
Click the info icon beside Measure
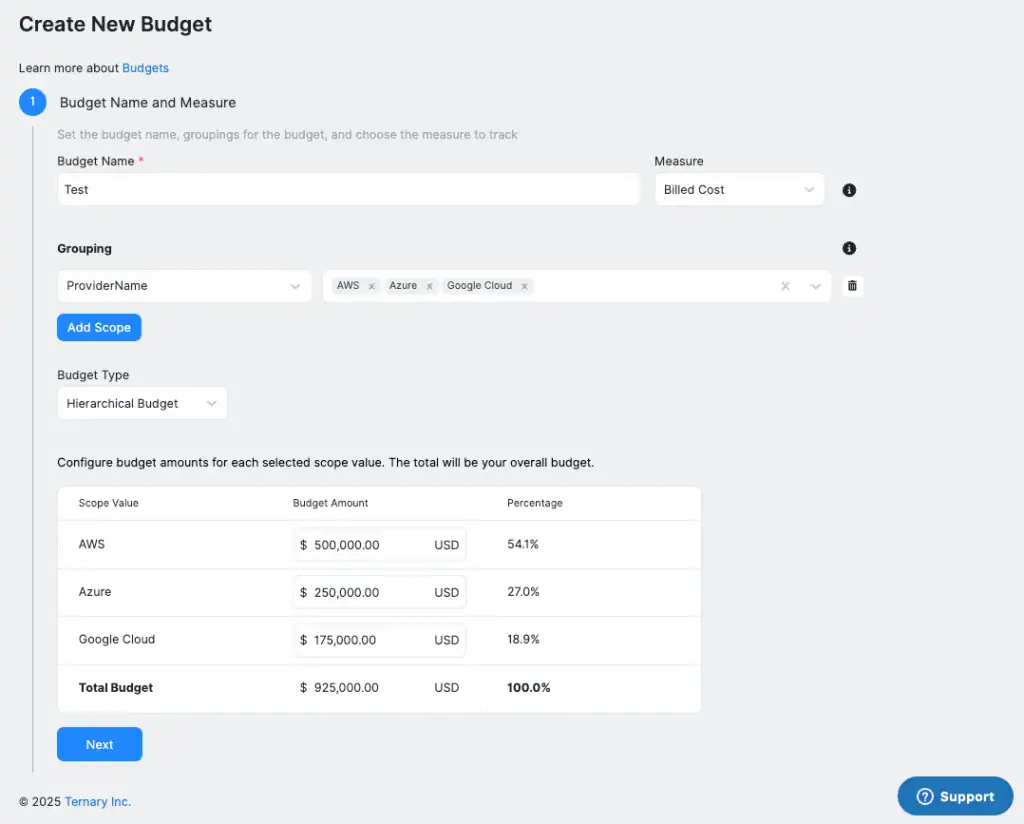click(x=849, y=189)
